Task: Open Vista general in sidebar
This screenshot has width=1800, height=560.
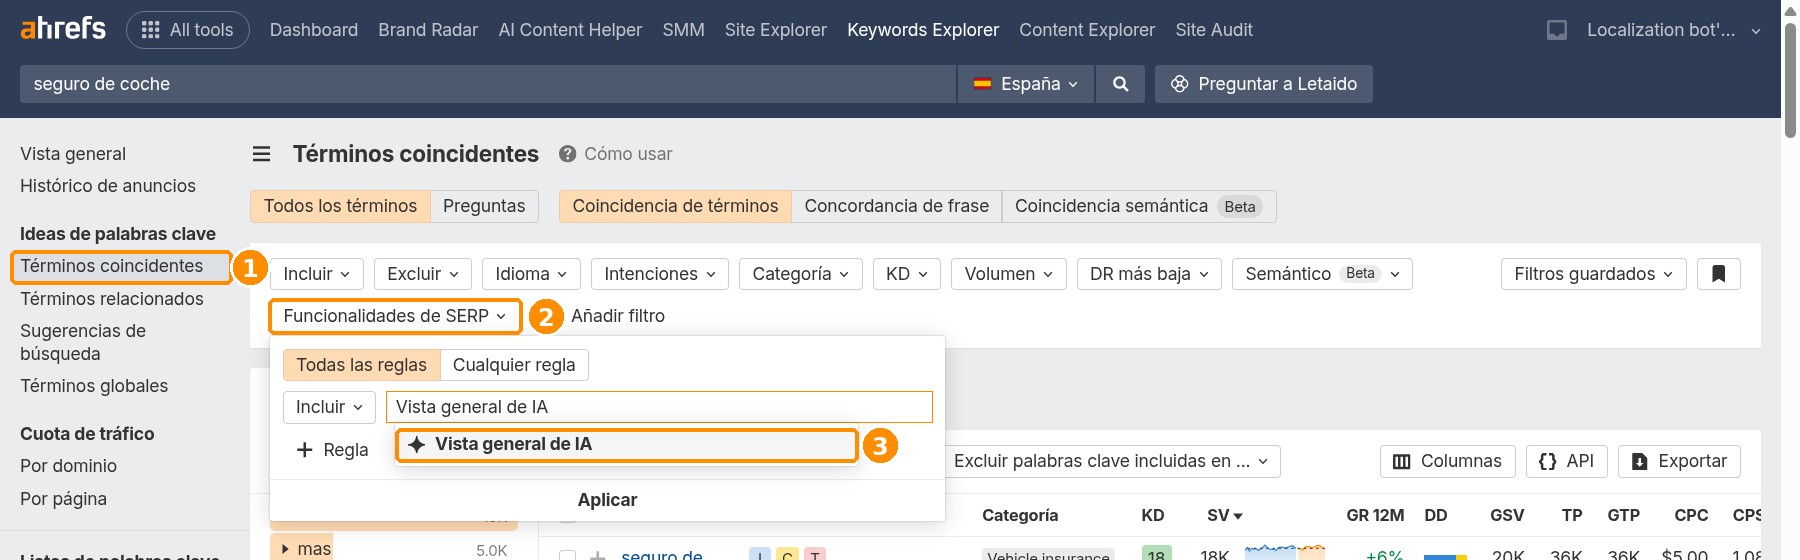Action: pyautogui.click(x=73, y=154)
